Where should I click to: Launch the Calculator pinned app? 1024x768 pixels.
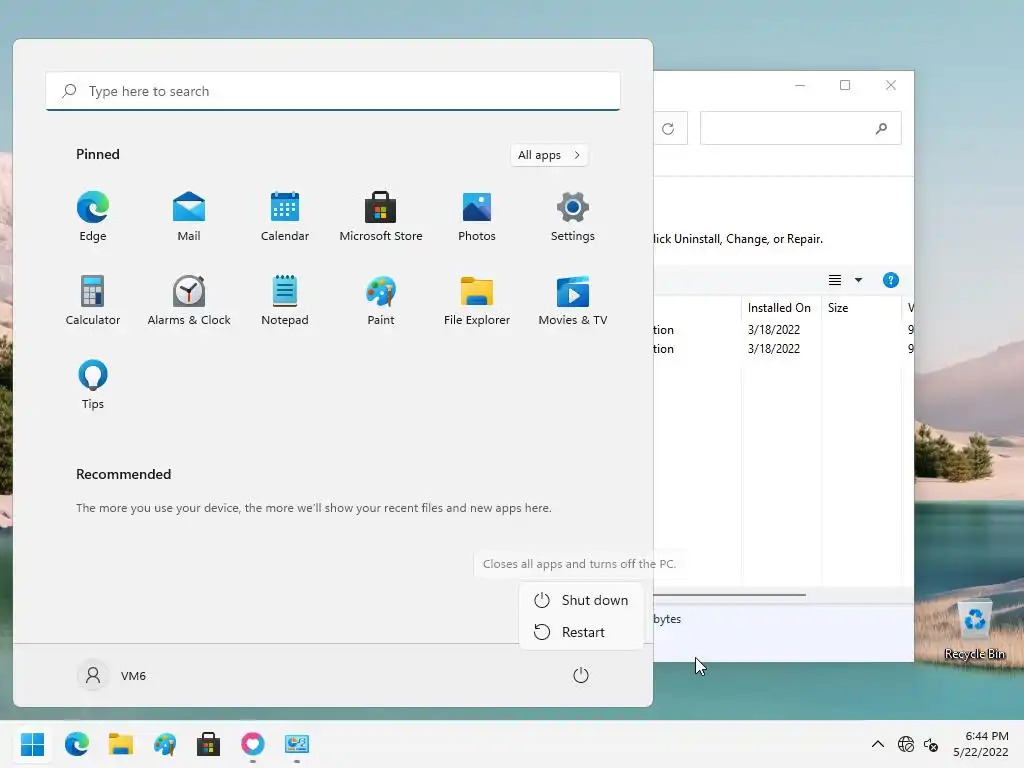(x=93, y=300)
